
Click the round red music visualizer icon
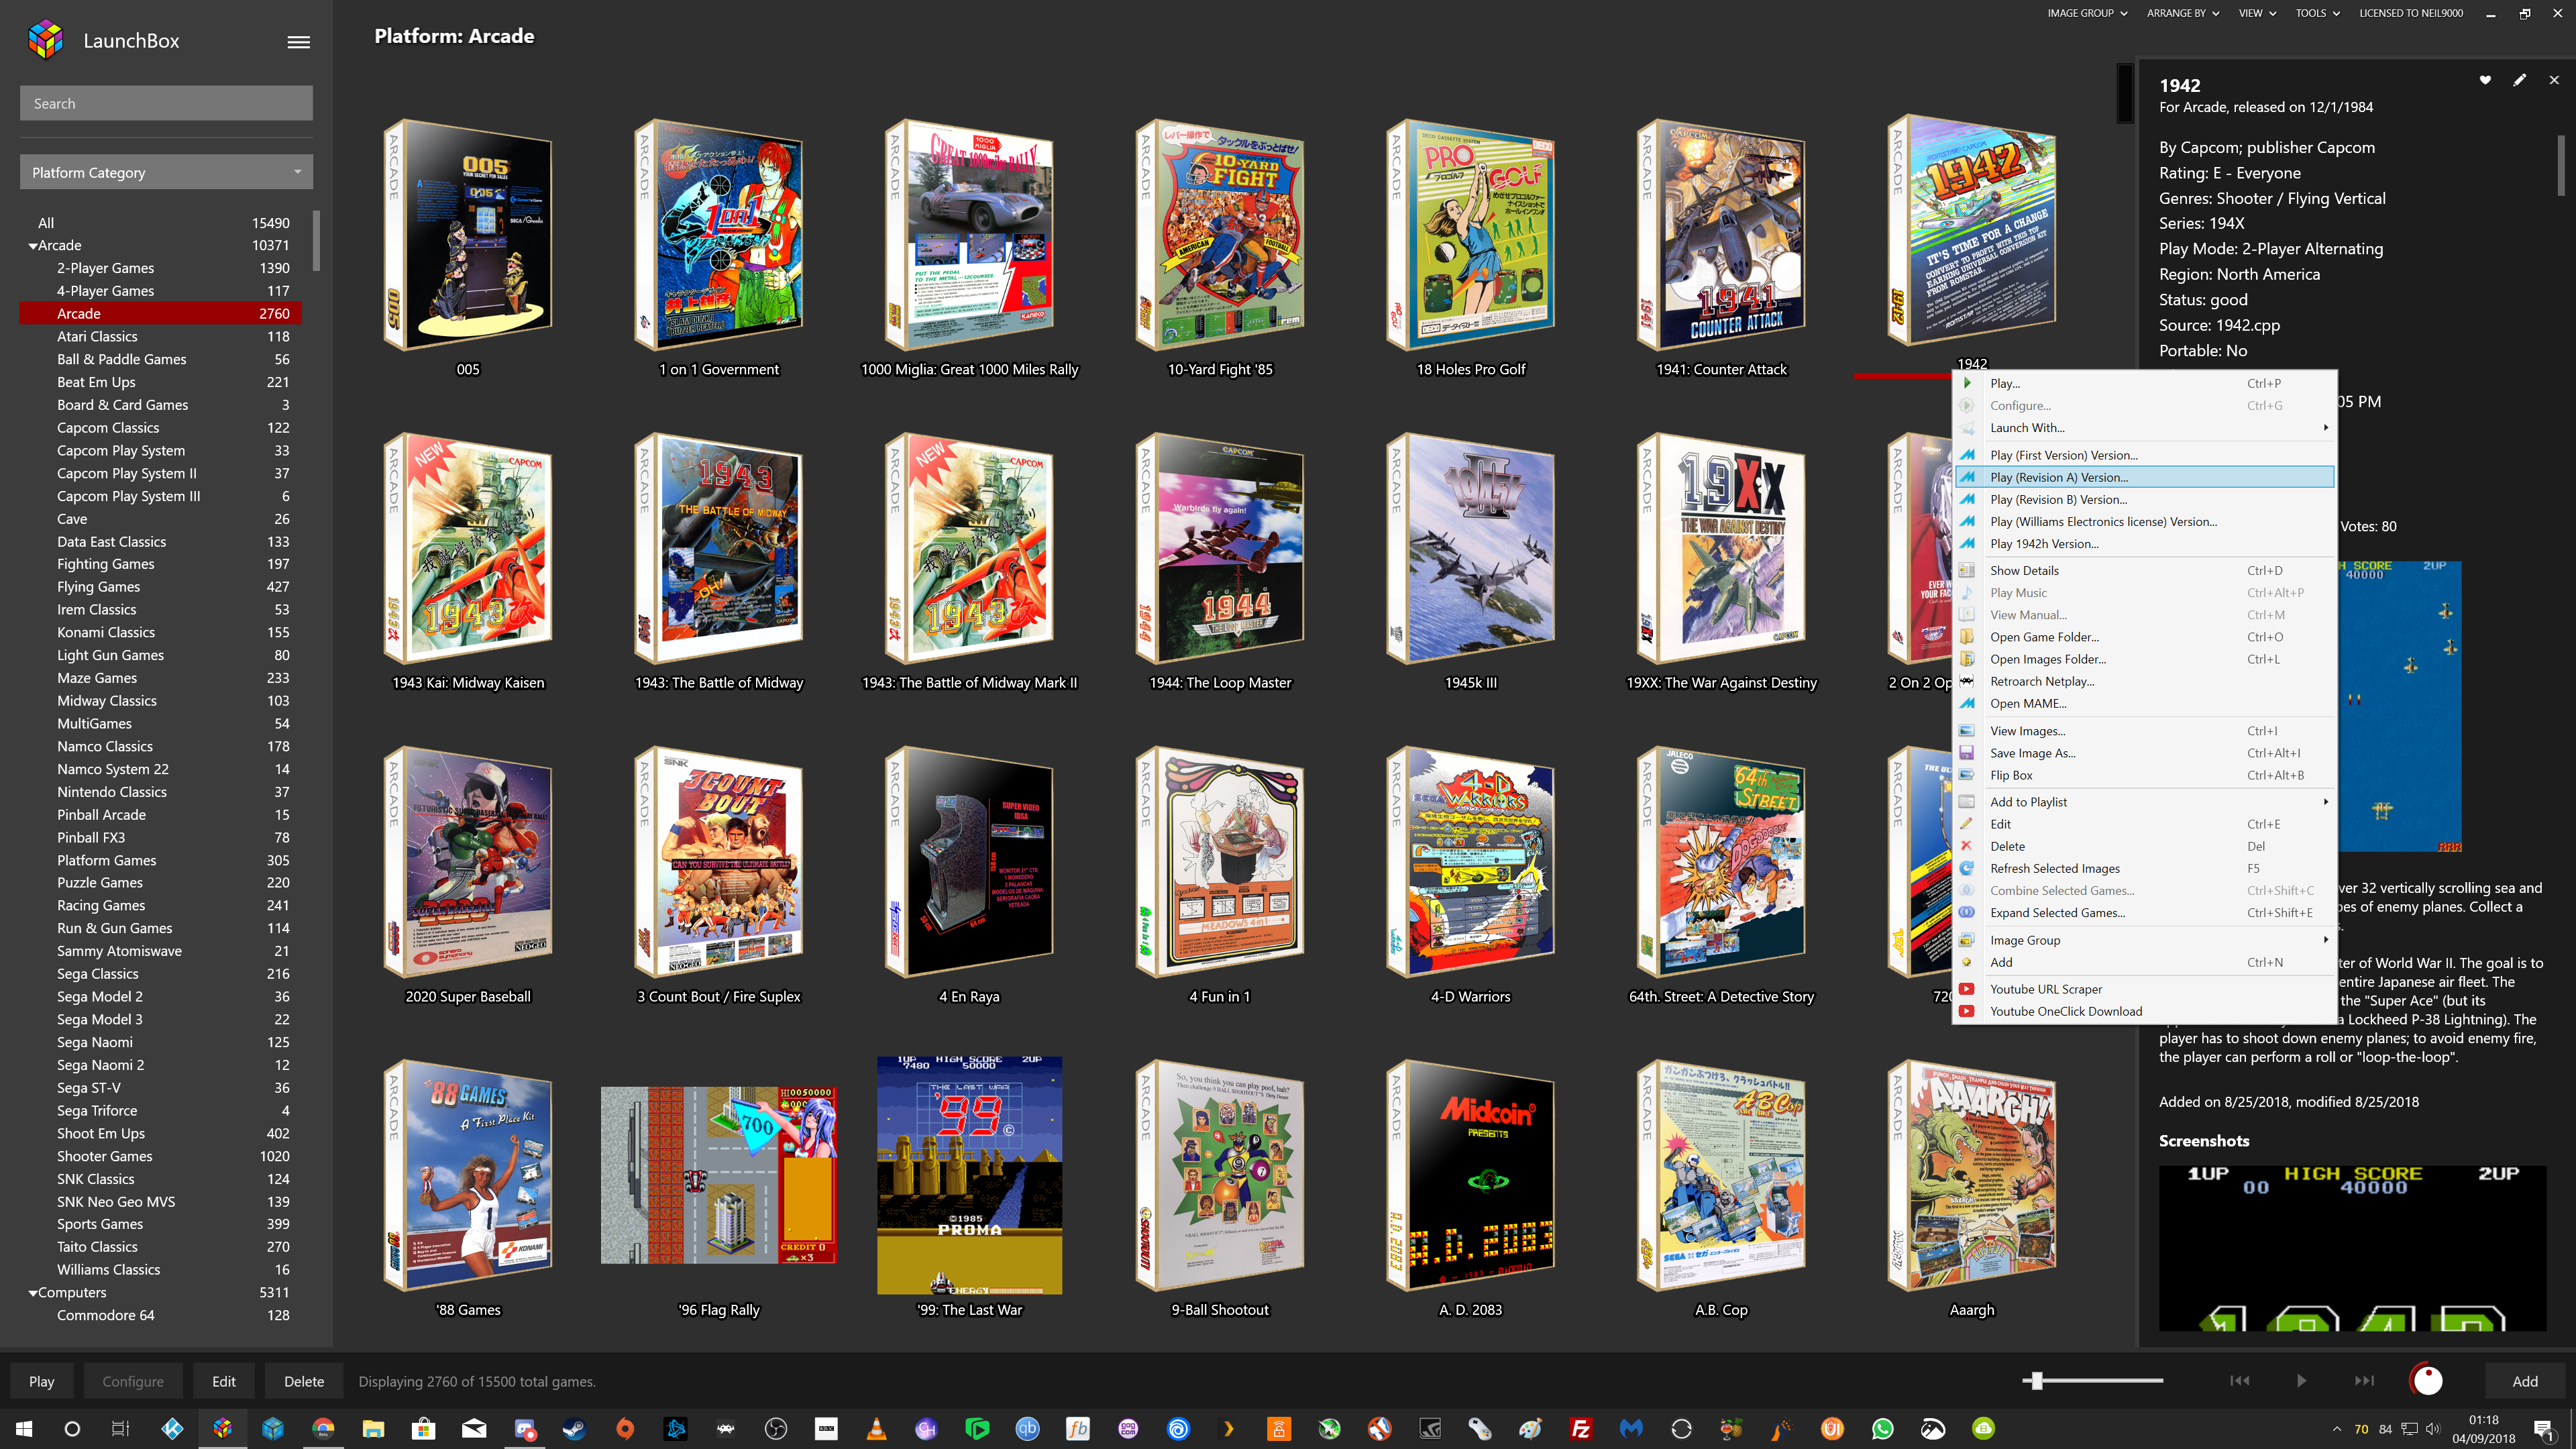(2427, 1380)
